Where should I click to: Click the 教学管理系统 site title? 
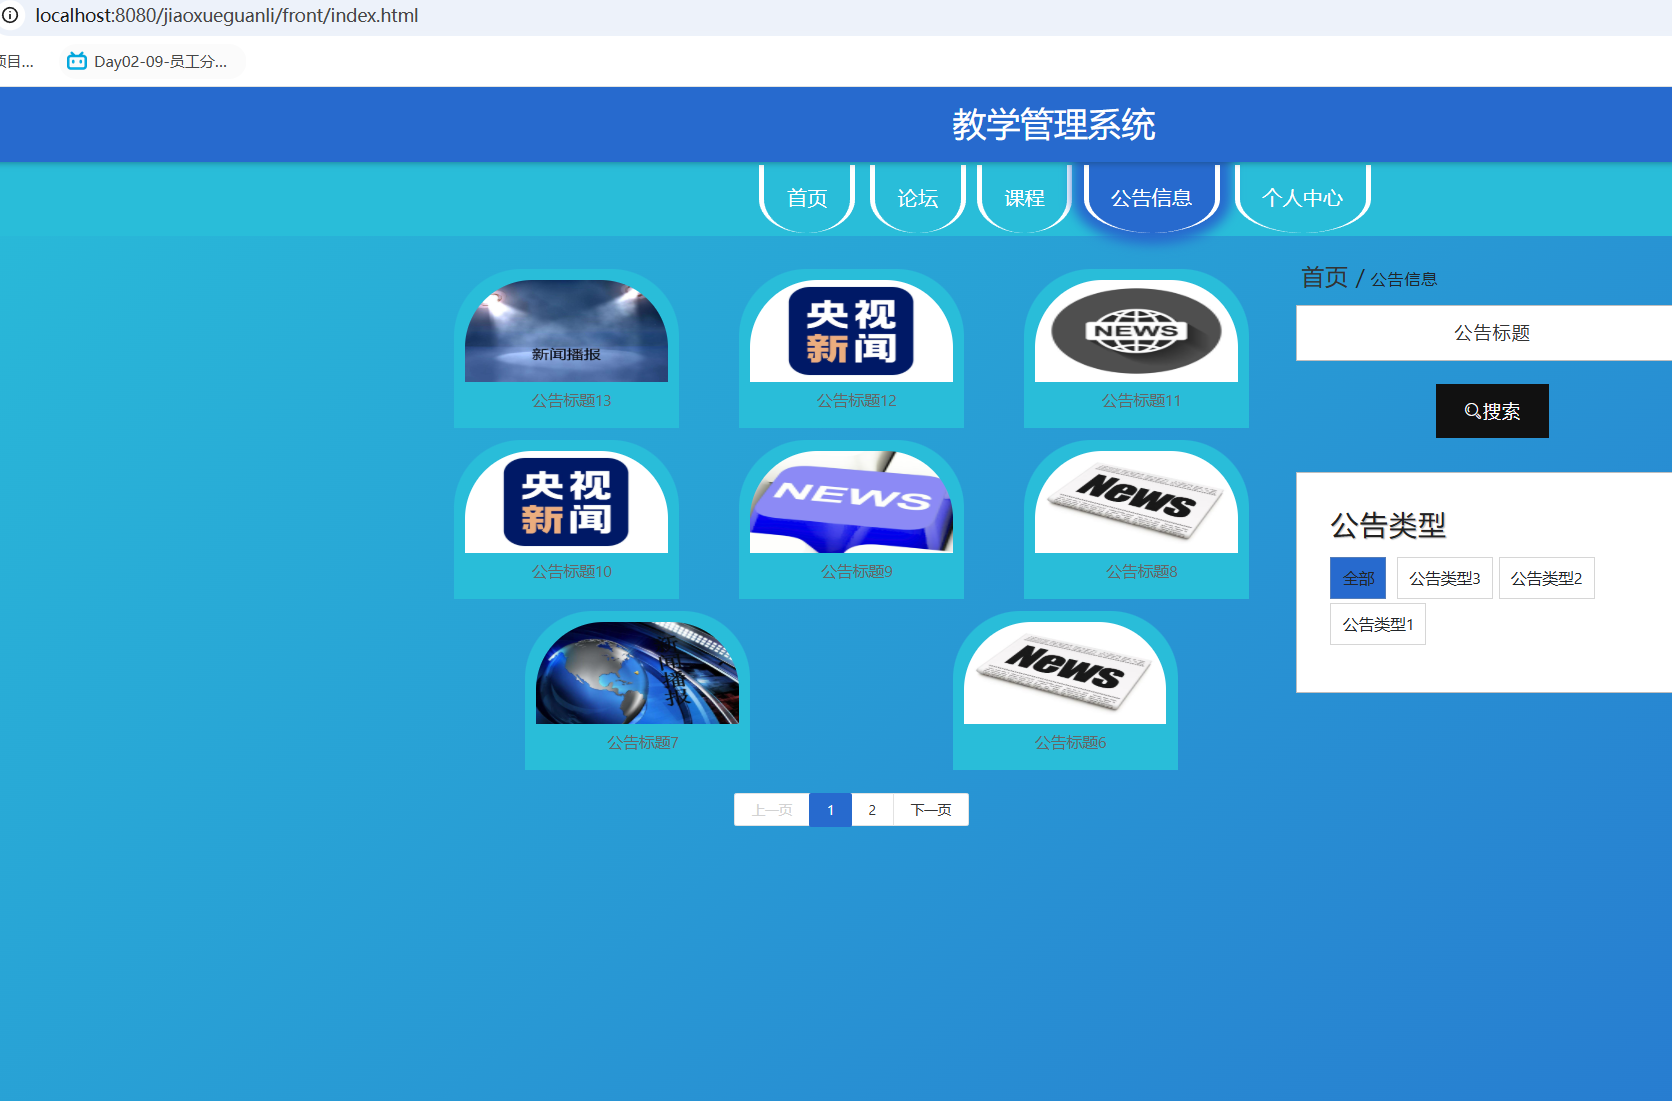[x=1053, y=125]
